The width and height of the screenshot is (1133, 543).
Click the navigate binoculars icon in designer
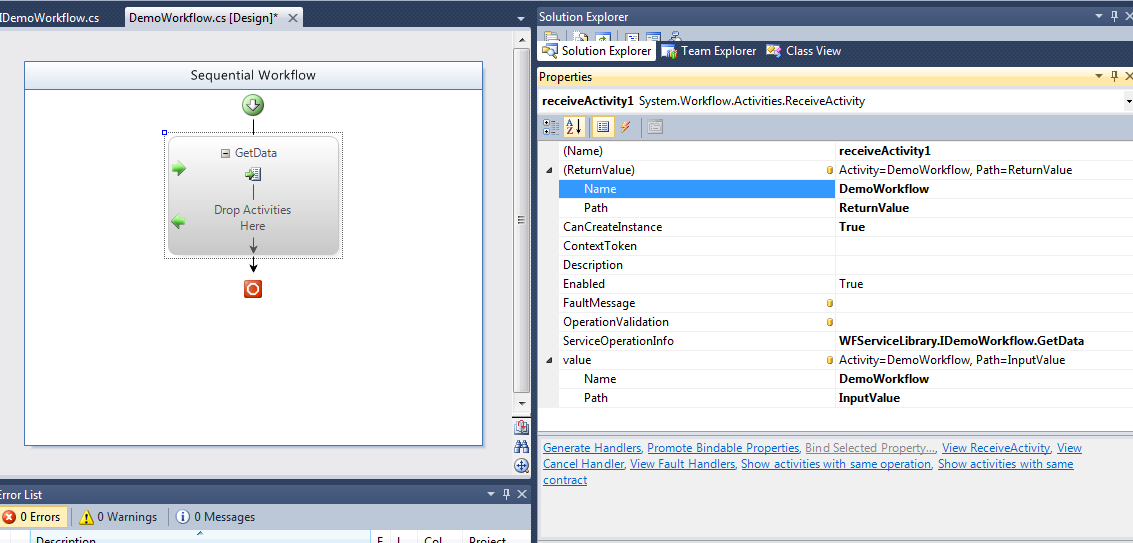tap(521, 446)
